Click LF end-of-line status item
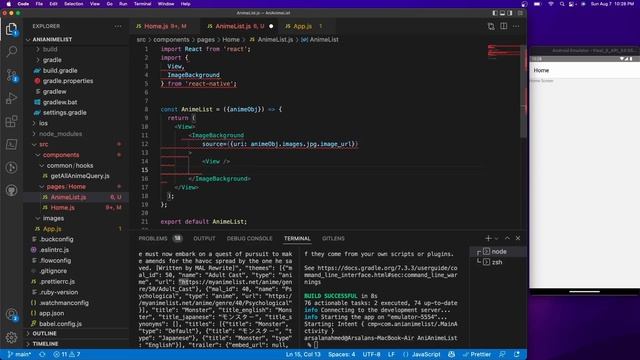640x360 pixels. (x=391, y=354)
